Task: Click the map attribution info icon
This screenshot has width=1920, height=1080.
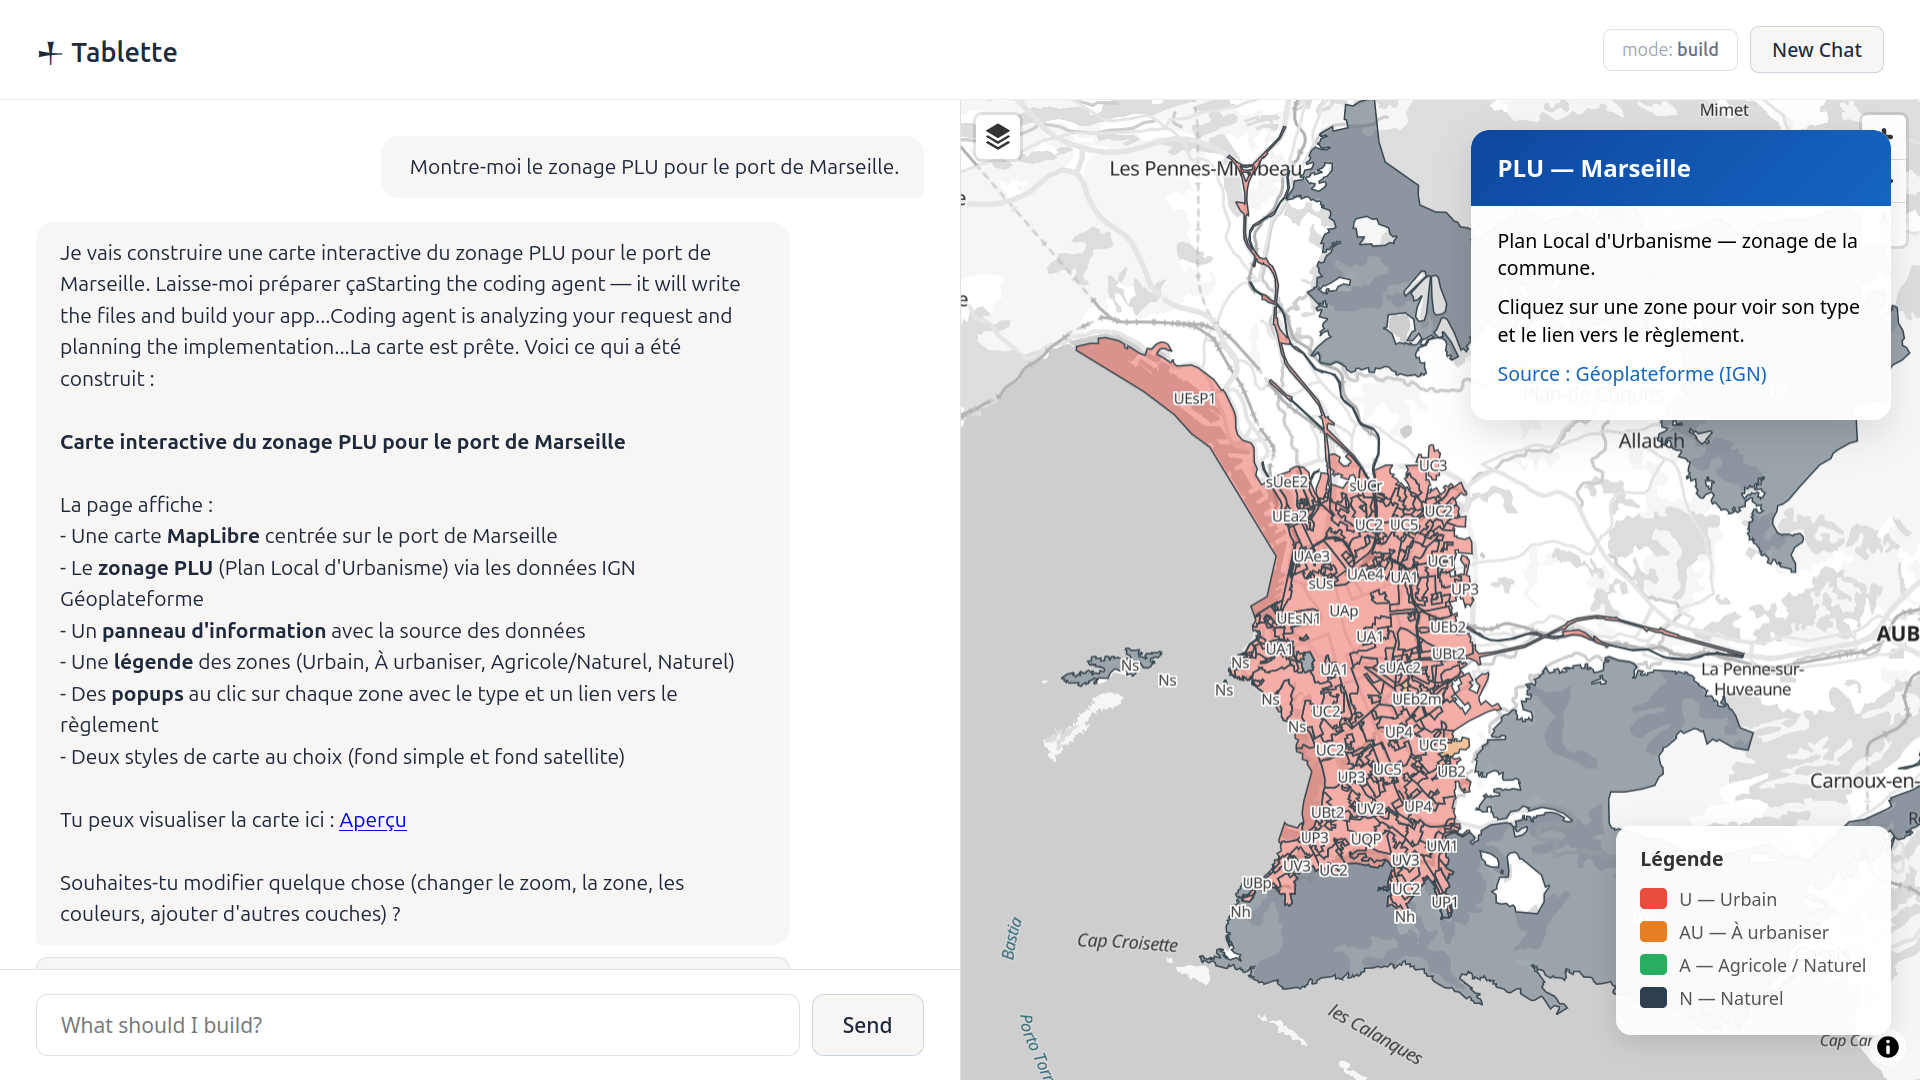Action: click(x=1887, y=1047)
